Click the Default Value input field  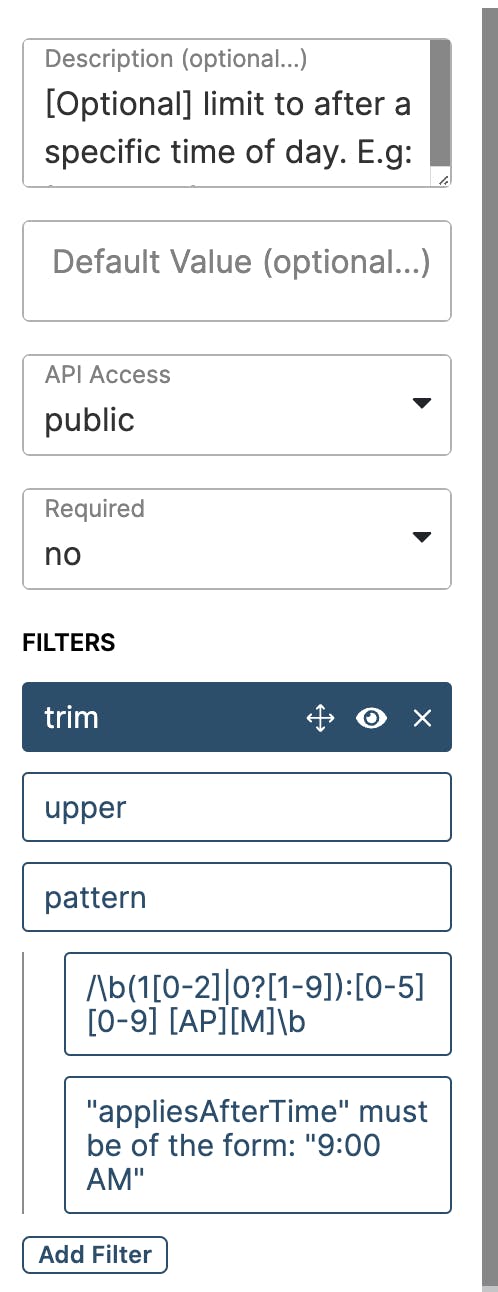tap(237, 271)
